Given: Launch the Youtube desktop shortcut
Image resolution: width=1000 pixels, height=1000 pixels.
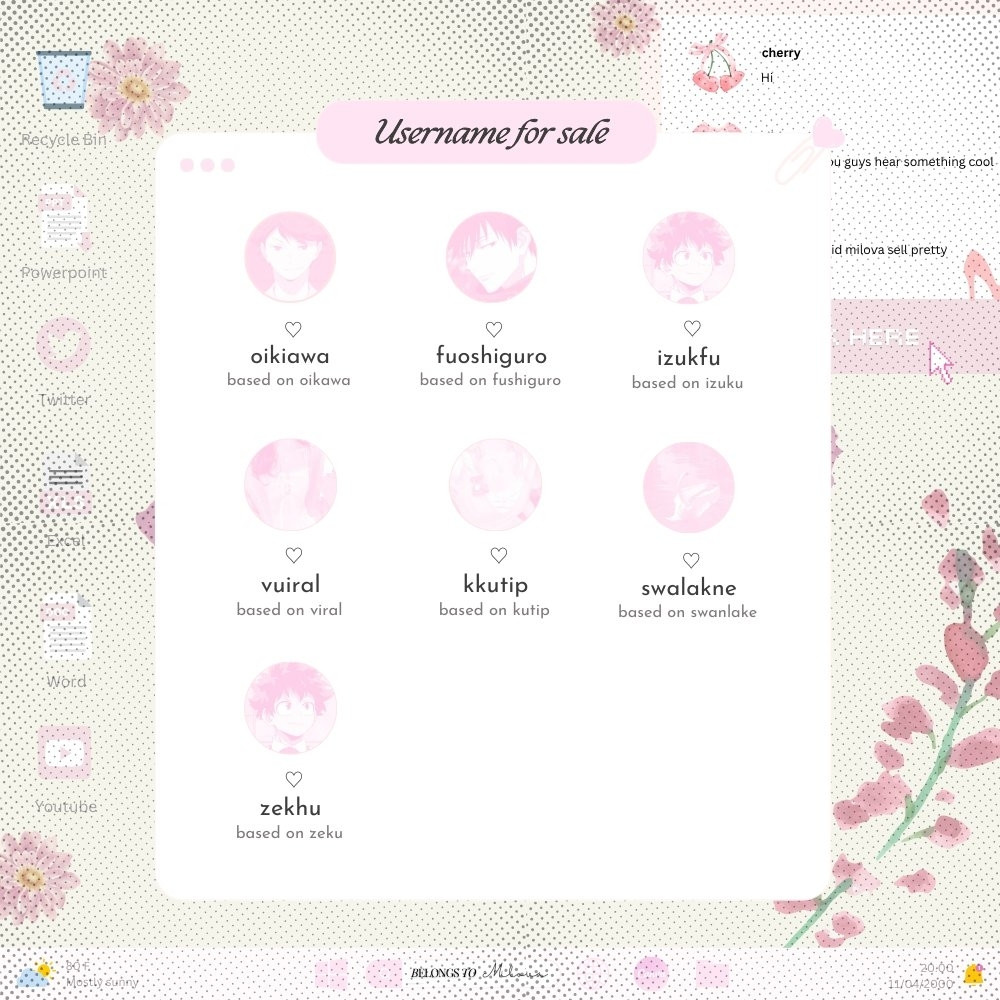Looking at the screenshot, I should pos(64,753).
